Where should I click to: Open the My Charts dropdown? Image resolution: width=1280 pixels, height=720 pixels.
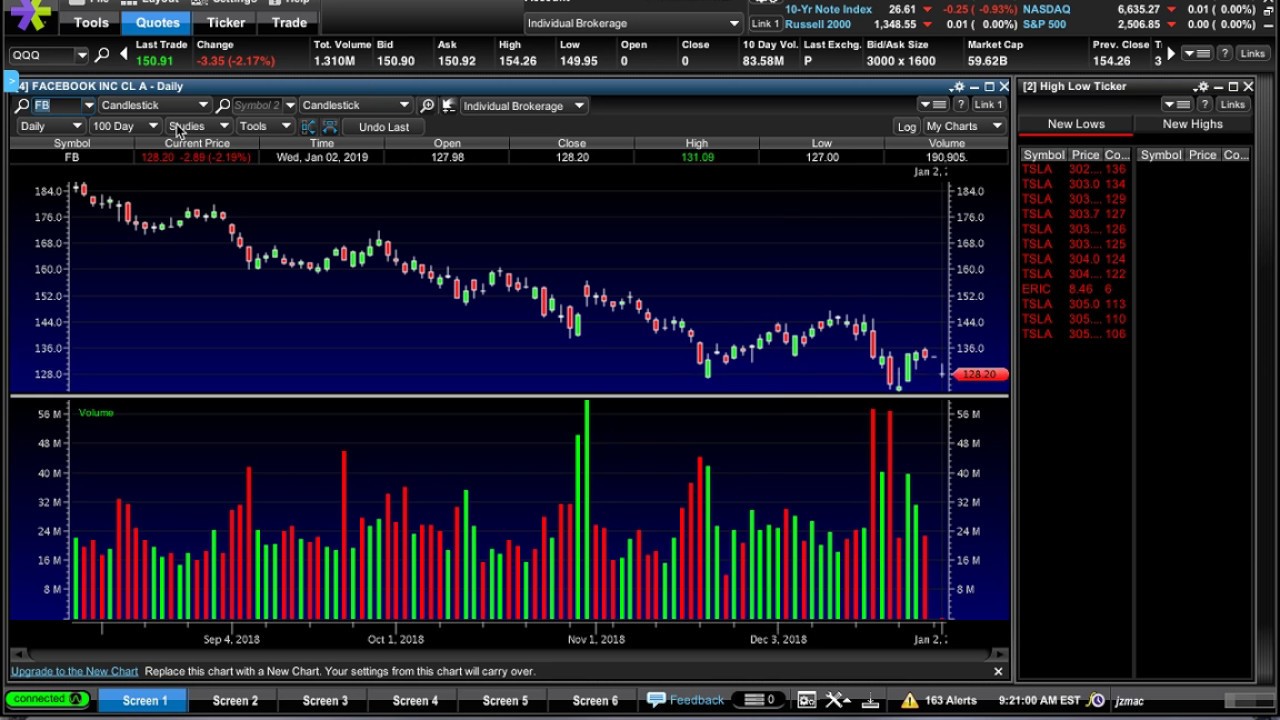pos(964,127)
